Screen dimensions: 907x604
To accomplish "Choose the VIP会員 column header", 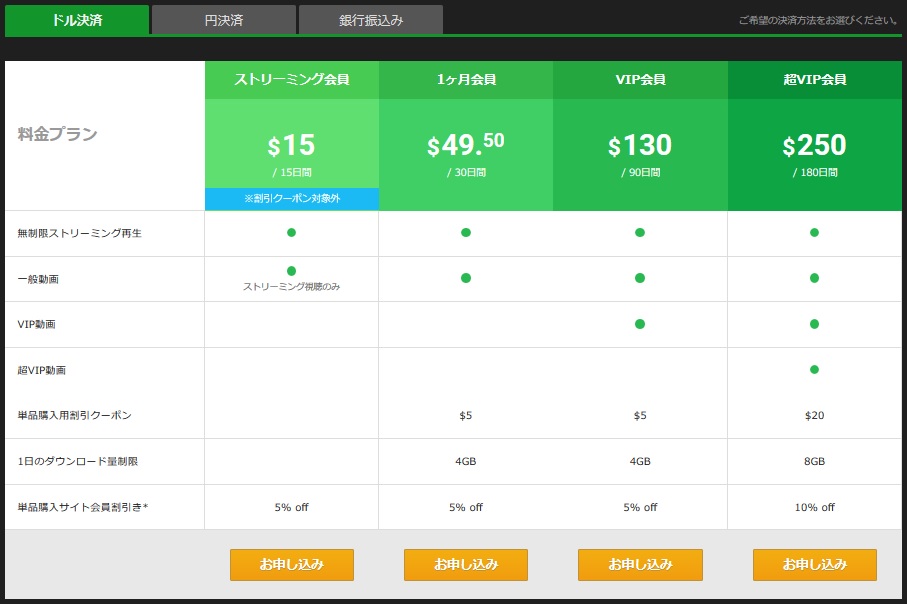I will tap(640, 80).
